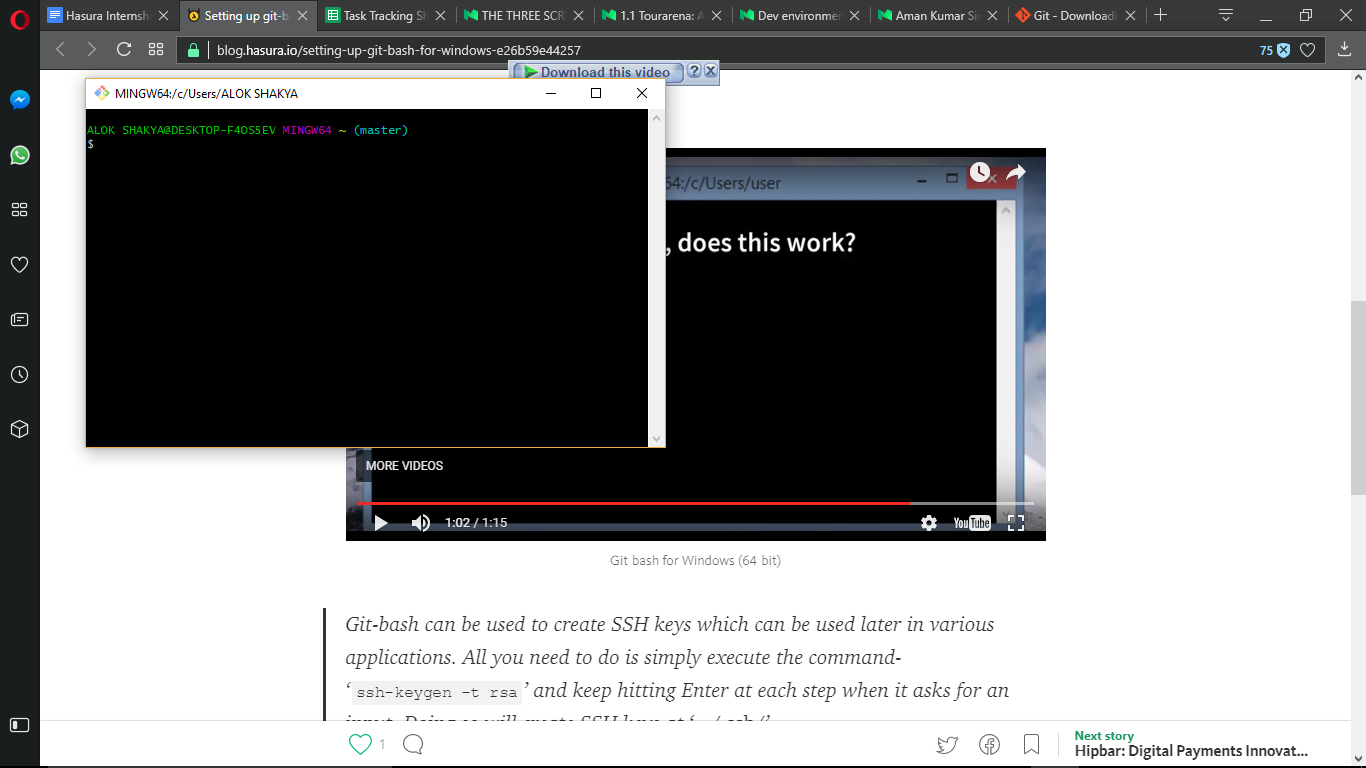The width and height of the screenshot is (1366, 768).
Task: Toggle the sidebar panel button at bottom-left
Action: point(19,725)
